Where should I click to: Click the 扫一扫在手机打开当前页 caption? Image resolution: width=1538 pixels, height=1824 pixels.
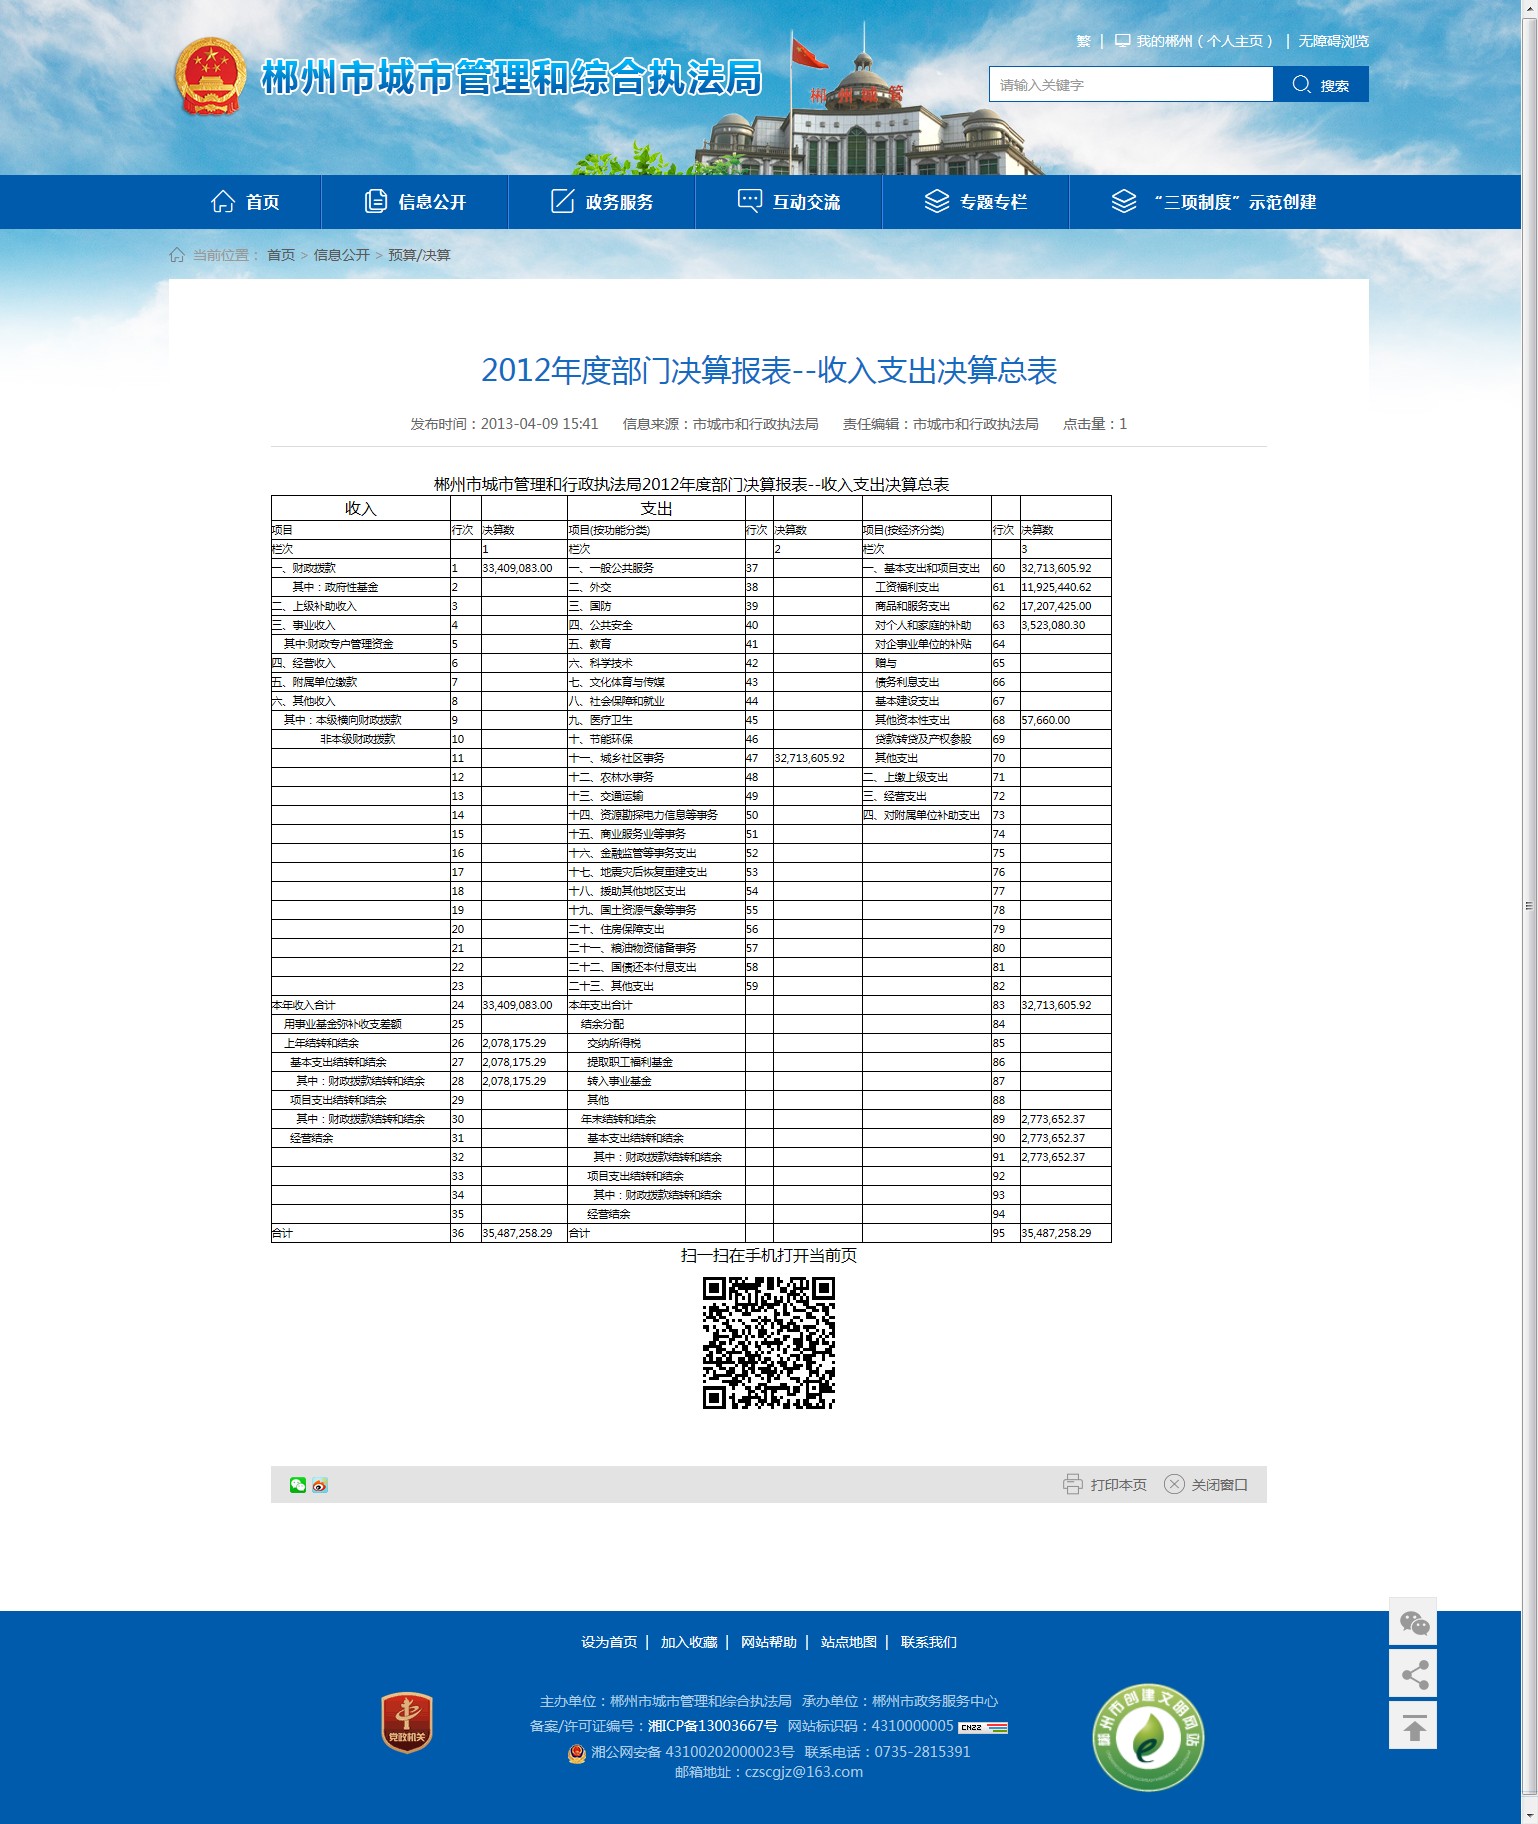tap(769, 1256)
